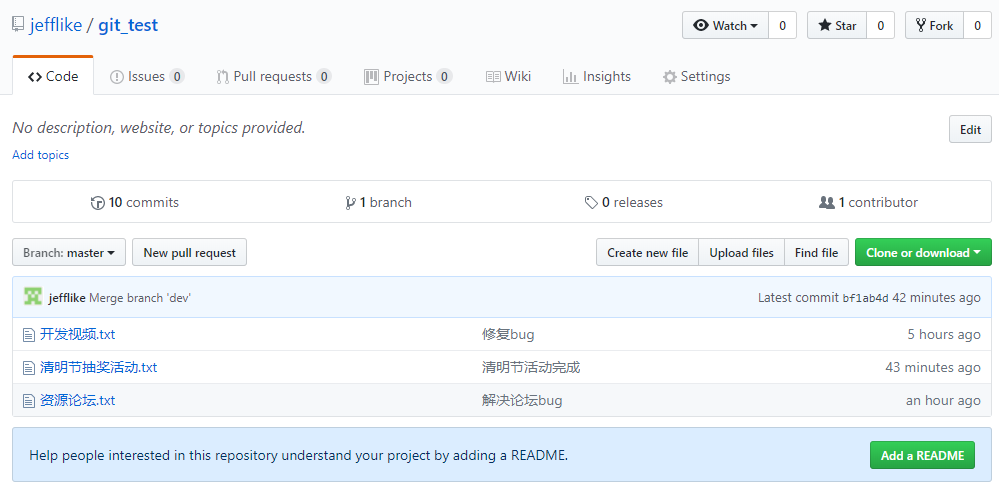Open the 10 commits link

pyautogui.click(x=135, y=203)
